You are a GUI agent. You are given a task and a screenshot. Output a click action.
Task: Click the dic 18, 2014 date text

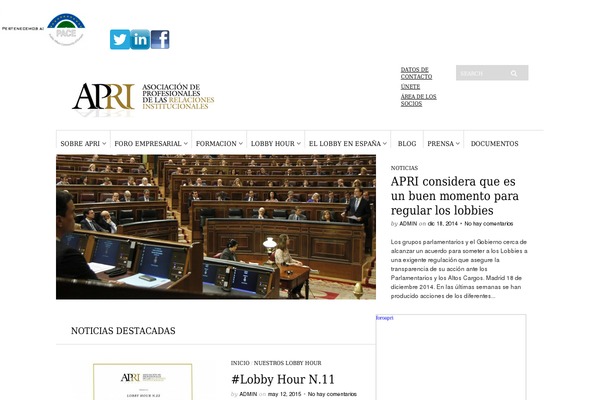pyautogui.click(x=442, y=224)
